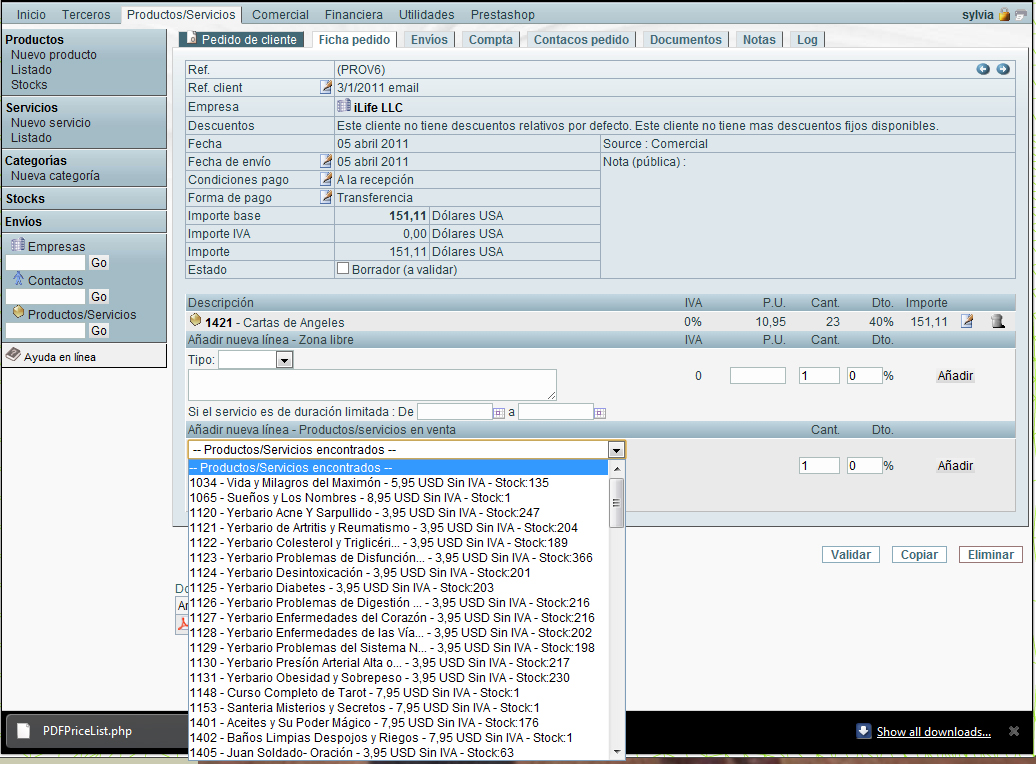This screenshot has width=1036, height=764.
Task: Click dropdown list scroll down arrow
Action: coord(616,751)
